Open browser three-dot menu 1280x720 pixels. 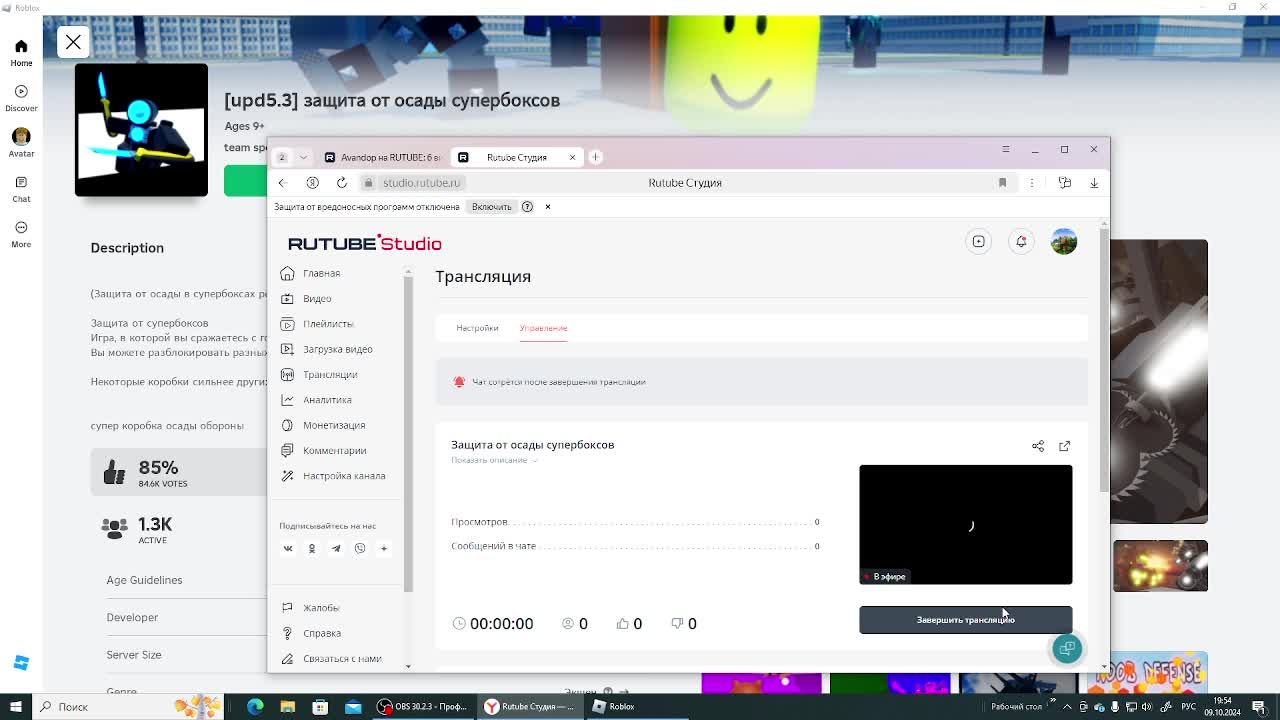pyautogui.click(x=1032, y=183)
